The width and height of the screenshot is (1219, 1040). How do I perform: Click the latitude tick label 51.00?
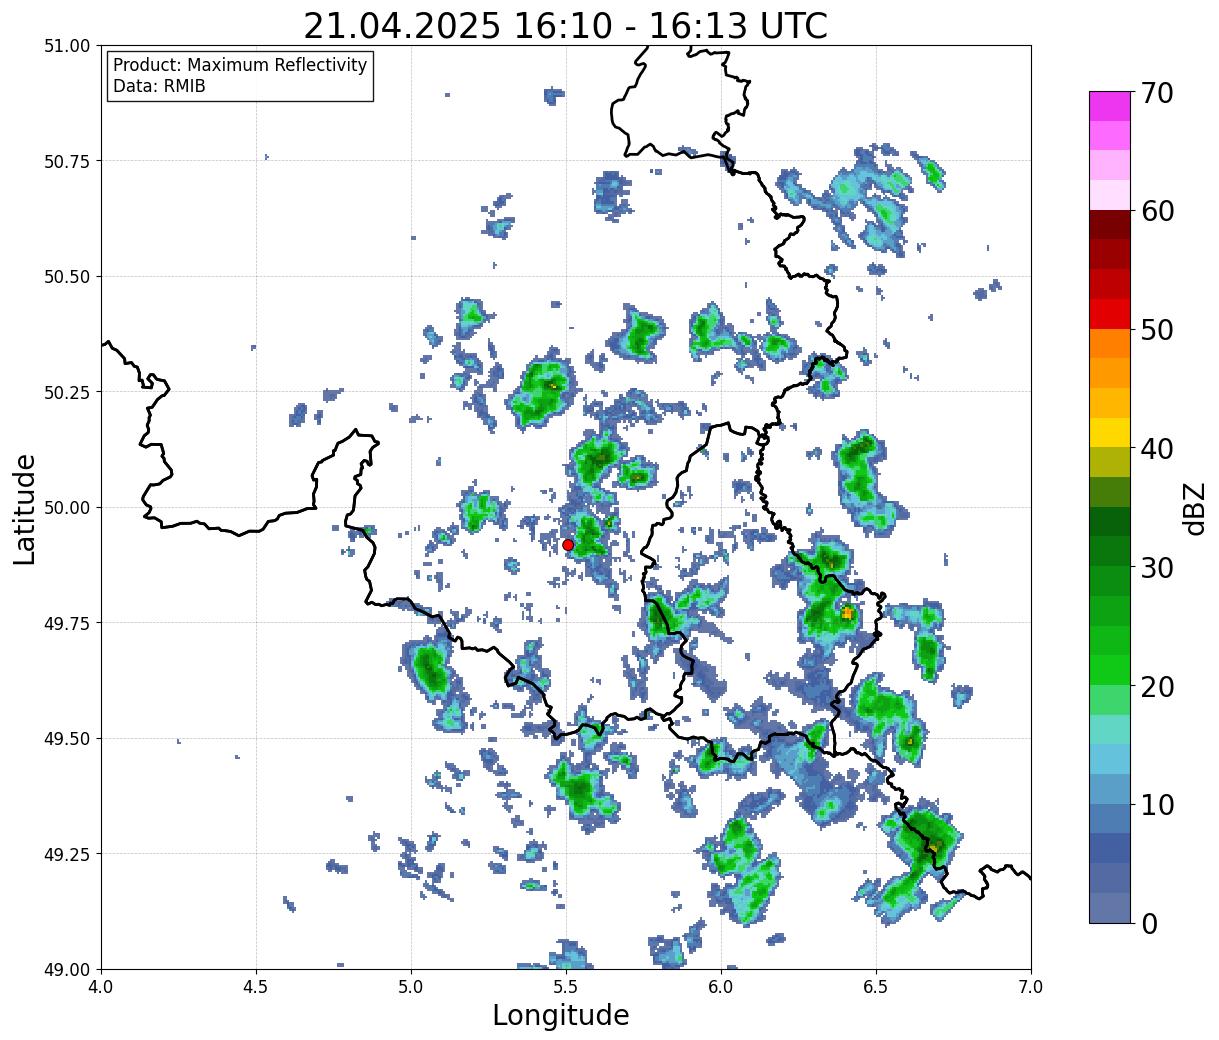click(x=67, y=46)
